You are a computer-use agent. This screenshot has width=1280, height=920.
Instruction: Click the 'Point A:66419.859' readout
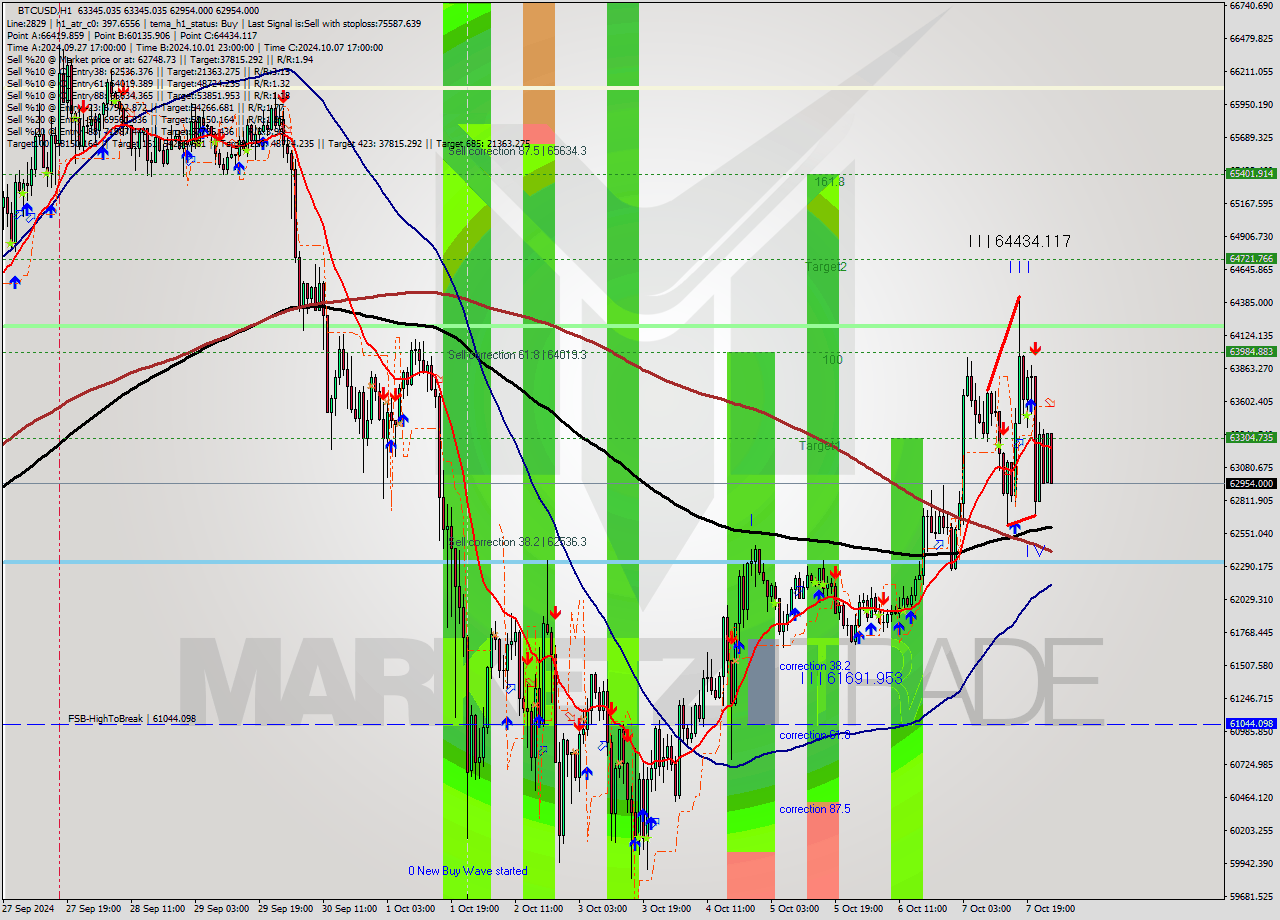pos(46,35)
